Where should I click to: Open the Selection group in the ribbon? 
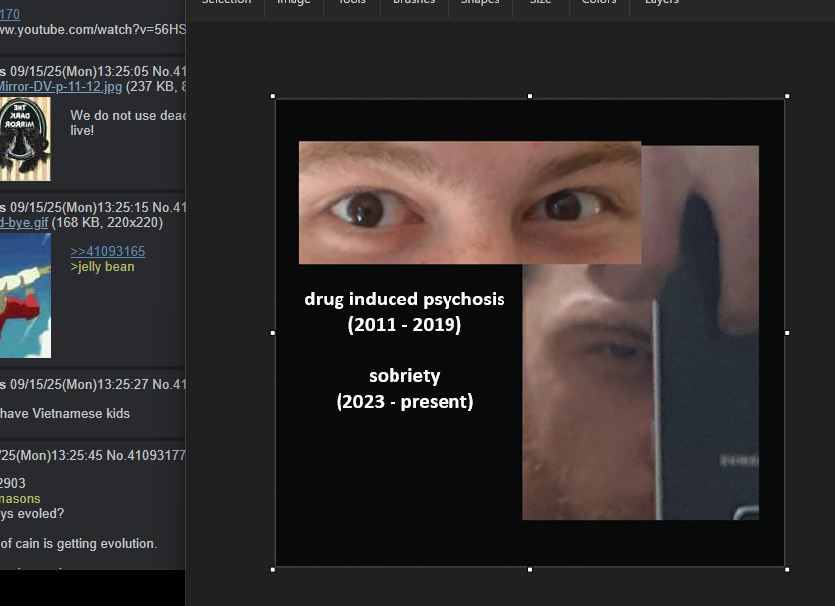pos(226,3)
